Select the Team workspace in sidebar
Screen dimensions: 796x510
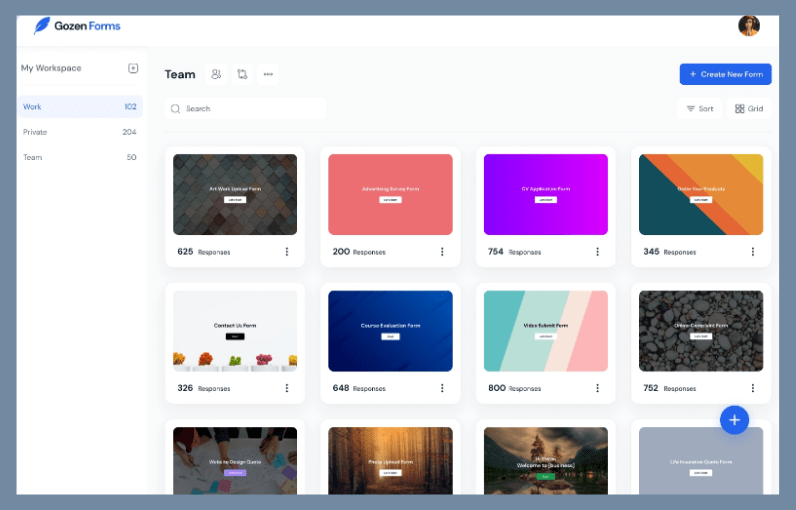tap(80, 157)
